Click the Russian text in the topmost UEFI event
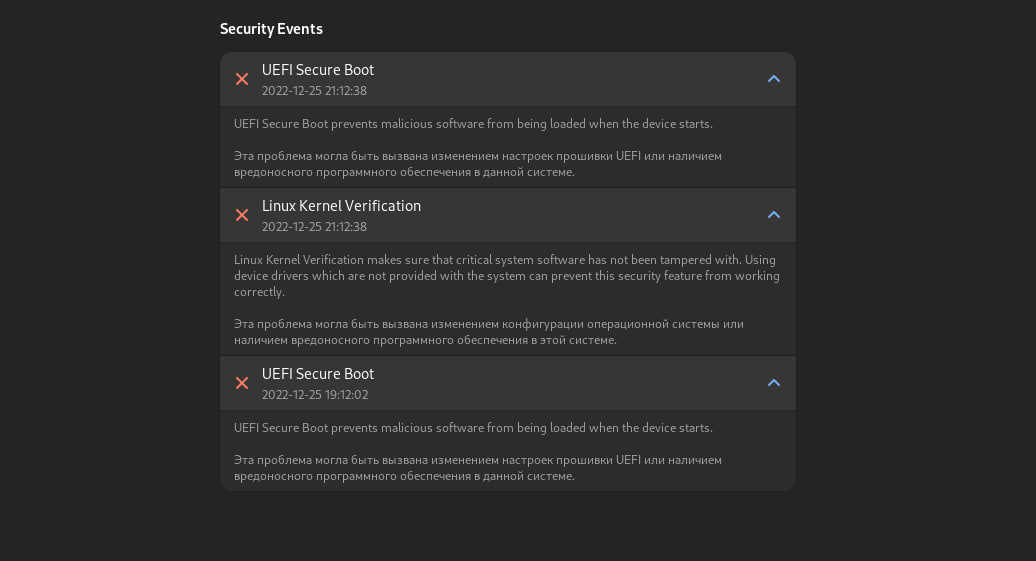Image resolution: width=1036 pixels, height=561 pixels. [477, 164]
